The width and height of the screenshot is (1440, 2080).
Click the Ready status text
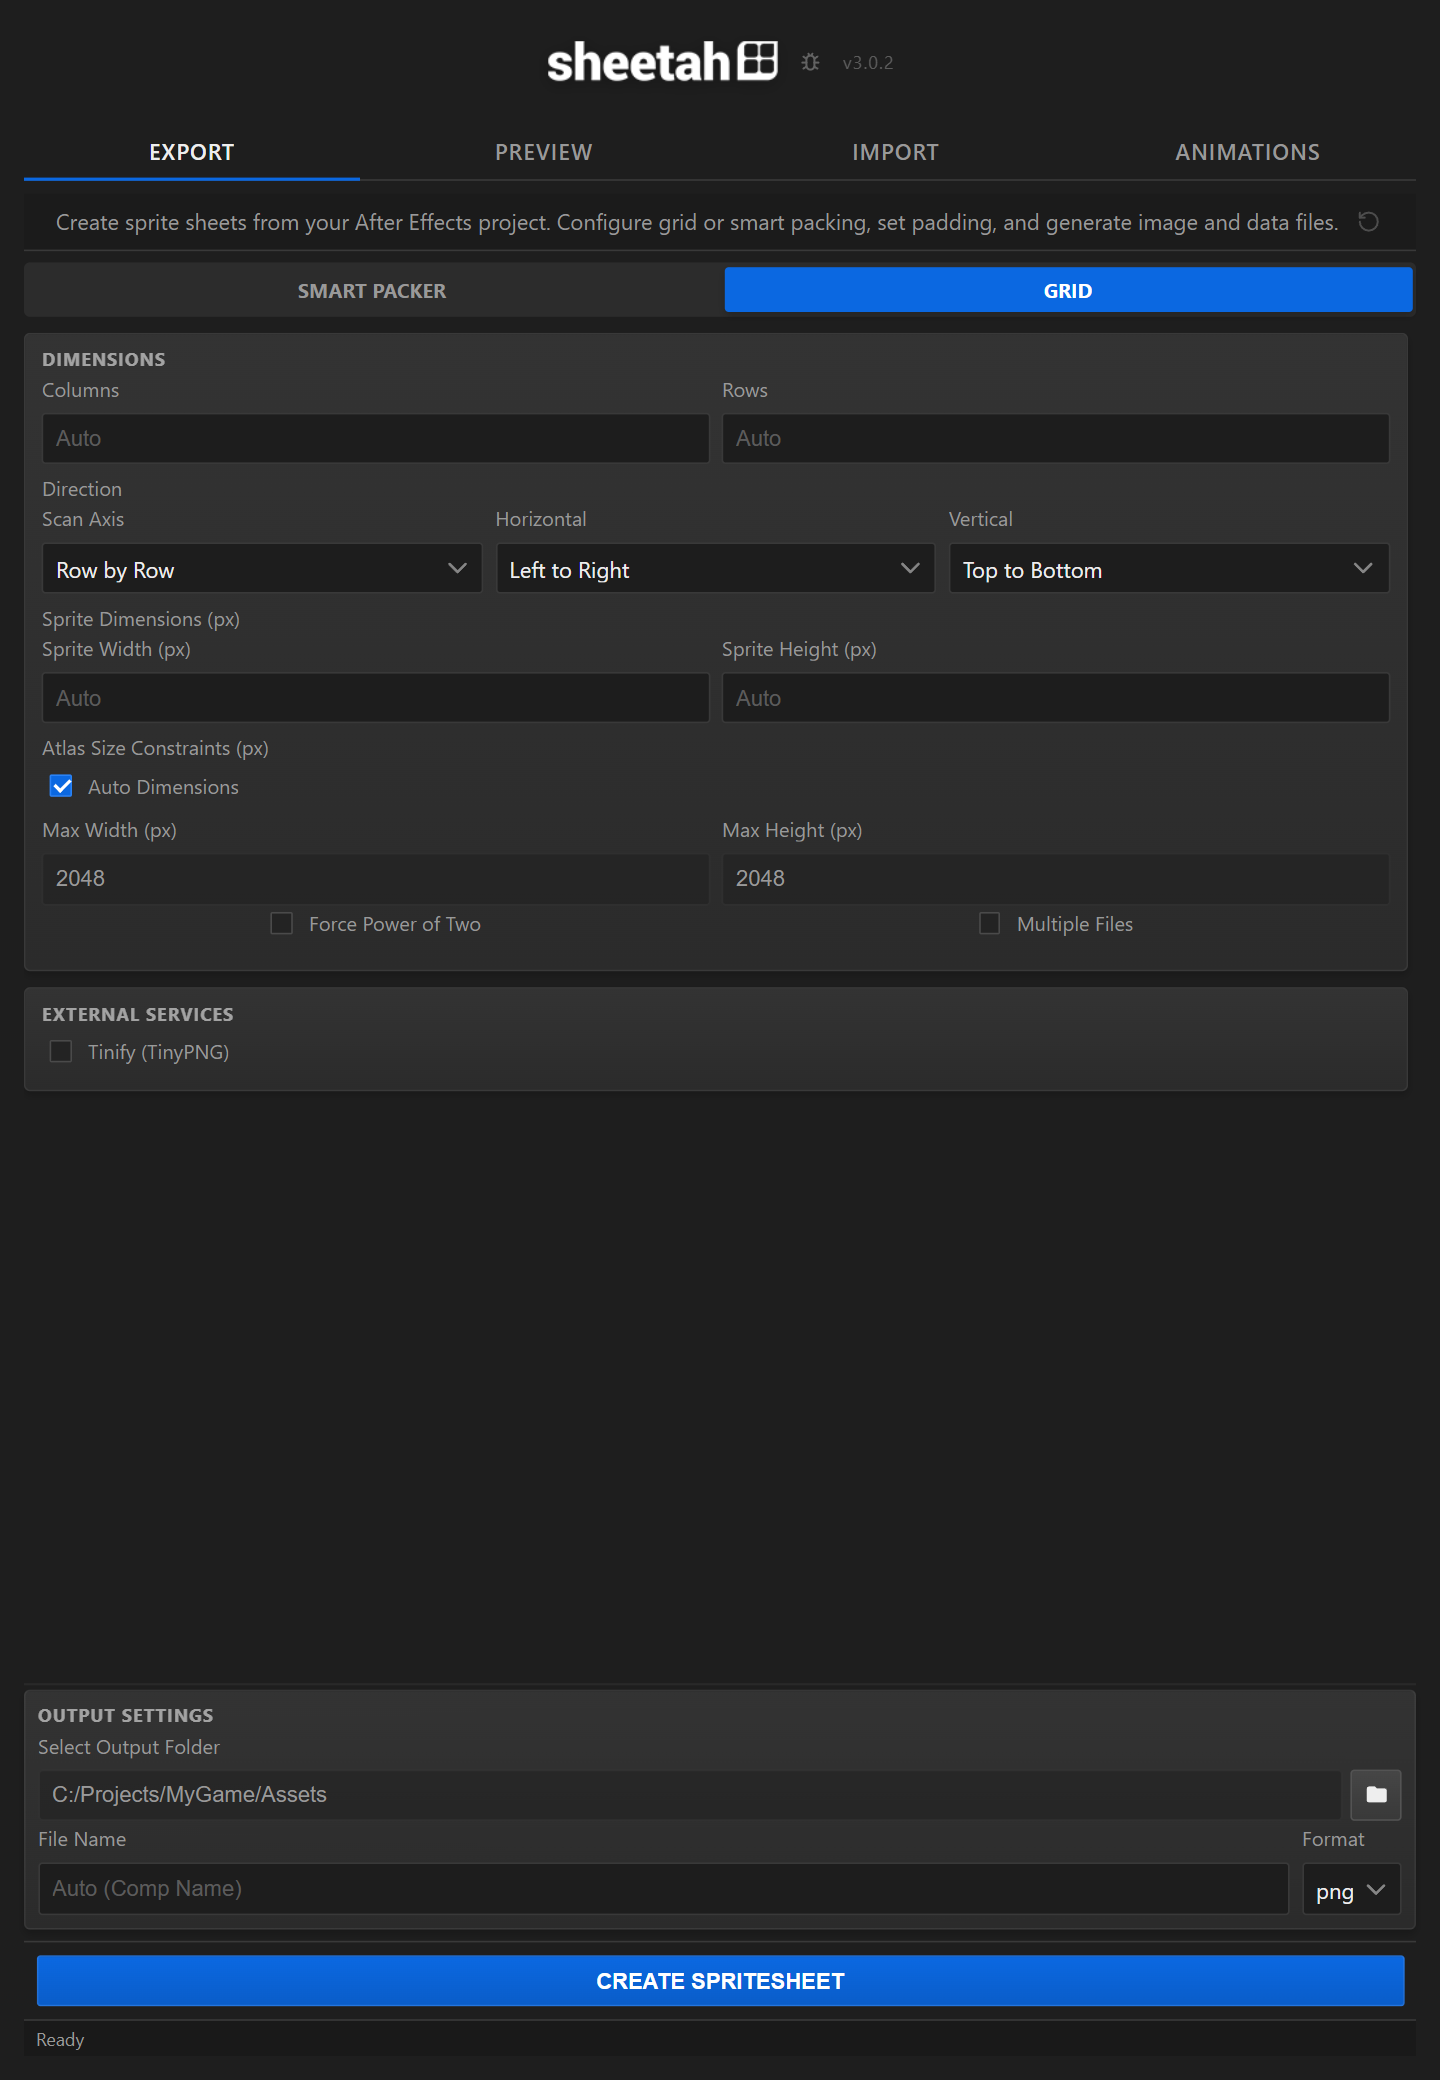click(60, 2039)
